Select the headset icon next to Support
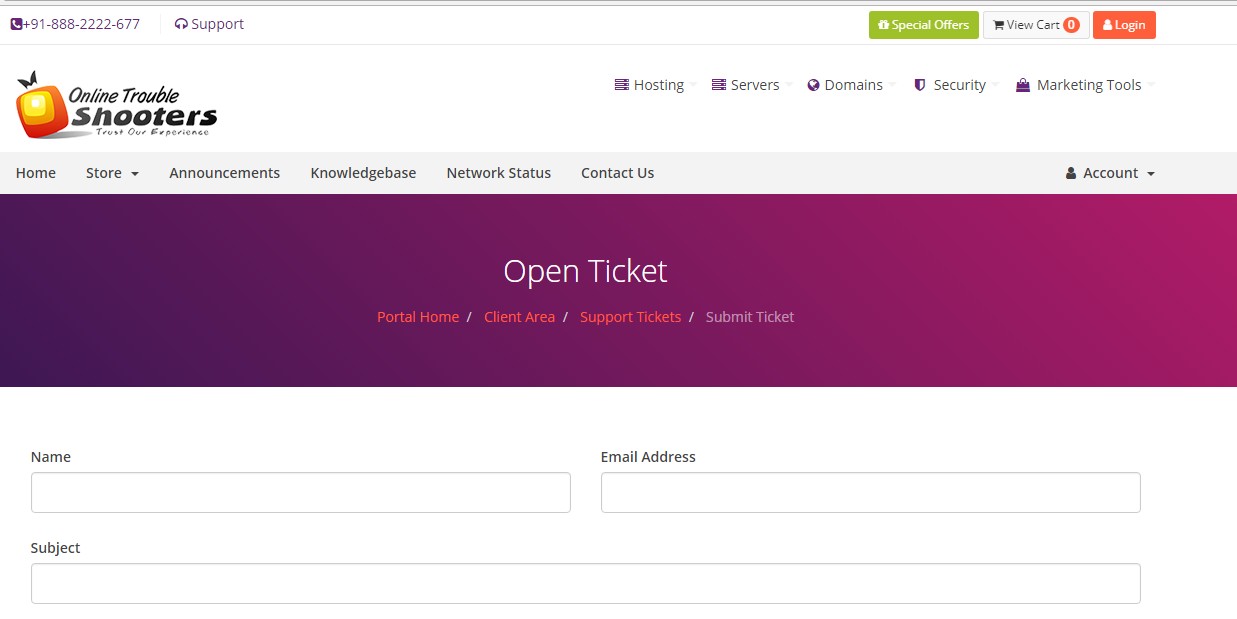 (x=180, y=23)
